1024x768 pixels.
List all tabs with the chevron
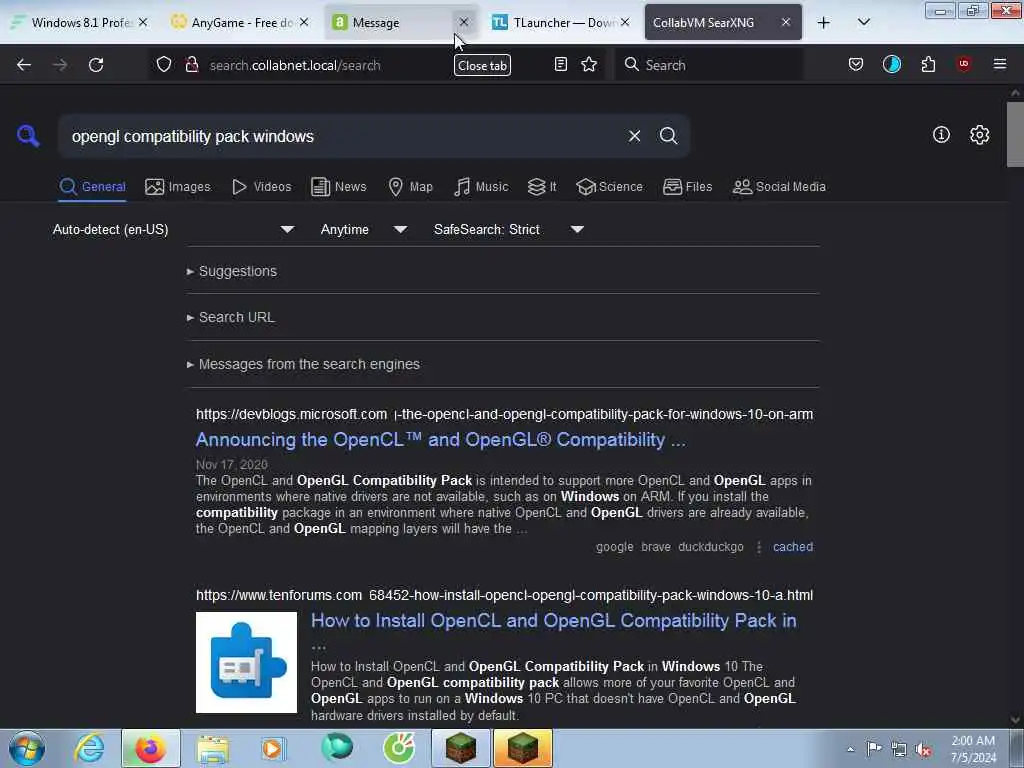[x=863, y=22]
